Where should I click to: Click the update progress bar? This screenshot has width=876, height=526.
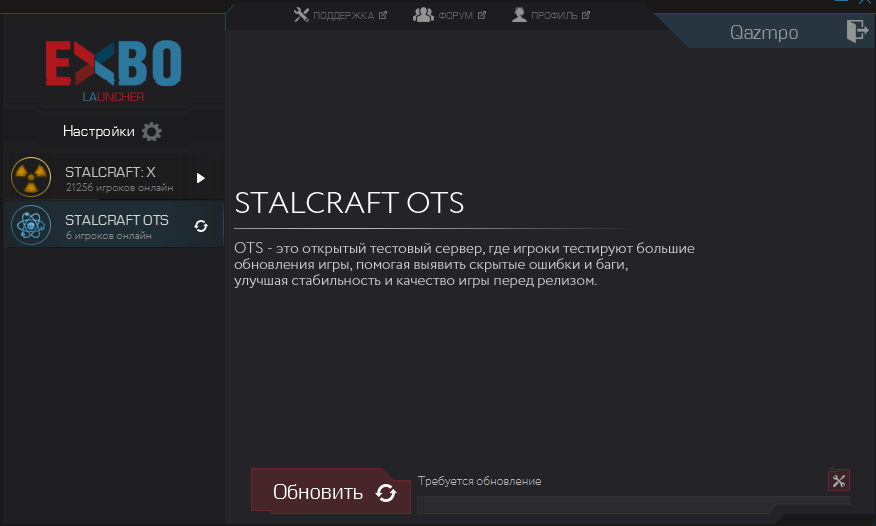coord(630,504)
